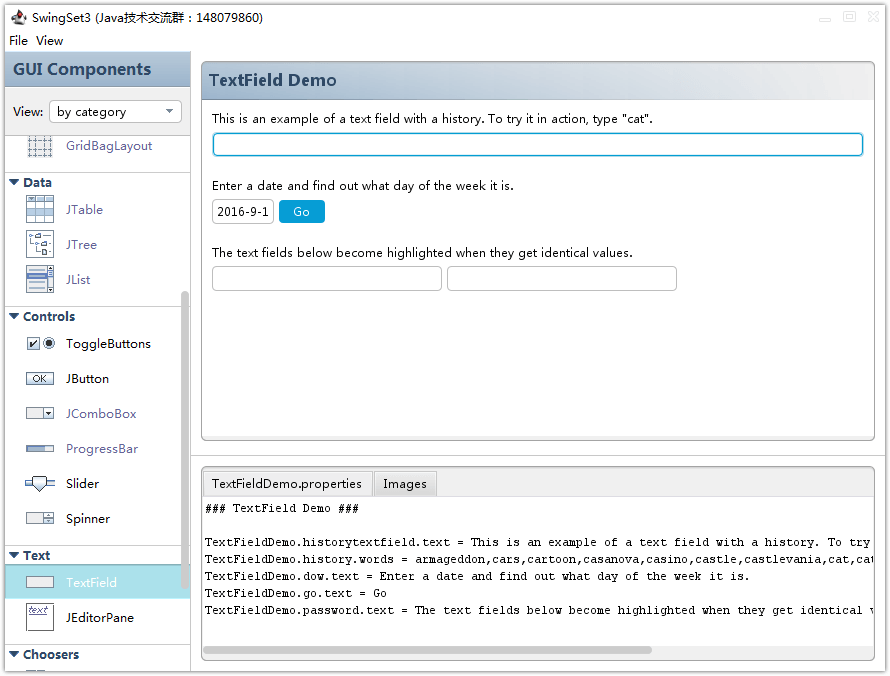The image size is (890, 676).
Task: Open the View menu
Action: click(49, 41)
